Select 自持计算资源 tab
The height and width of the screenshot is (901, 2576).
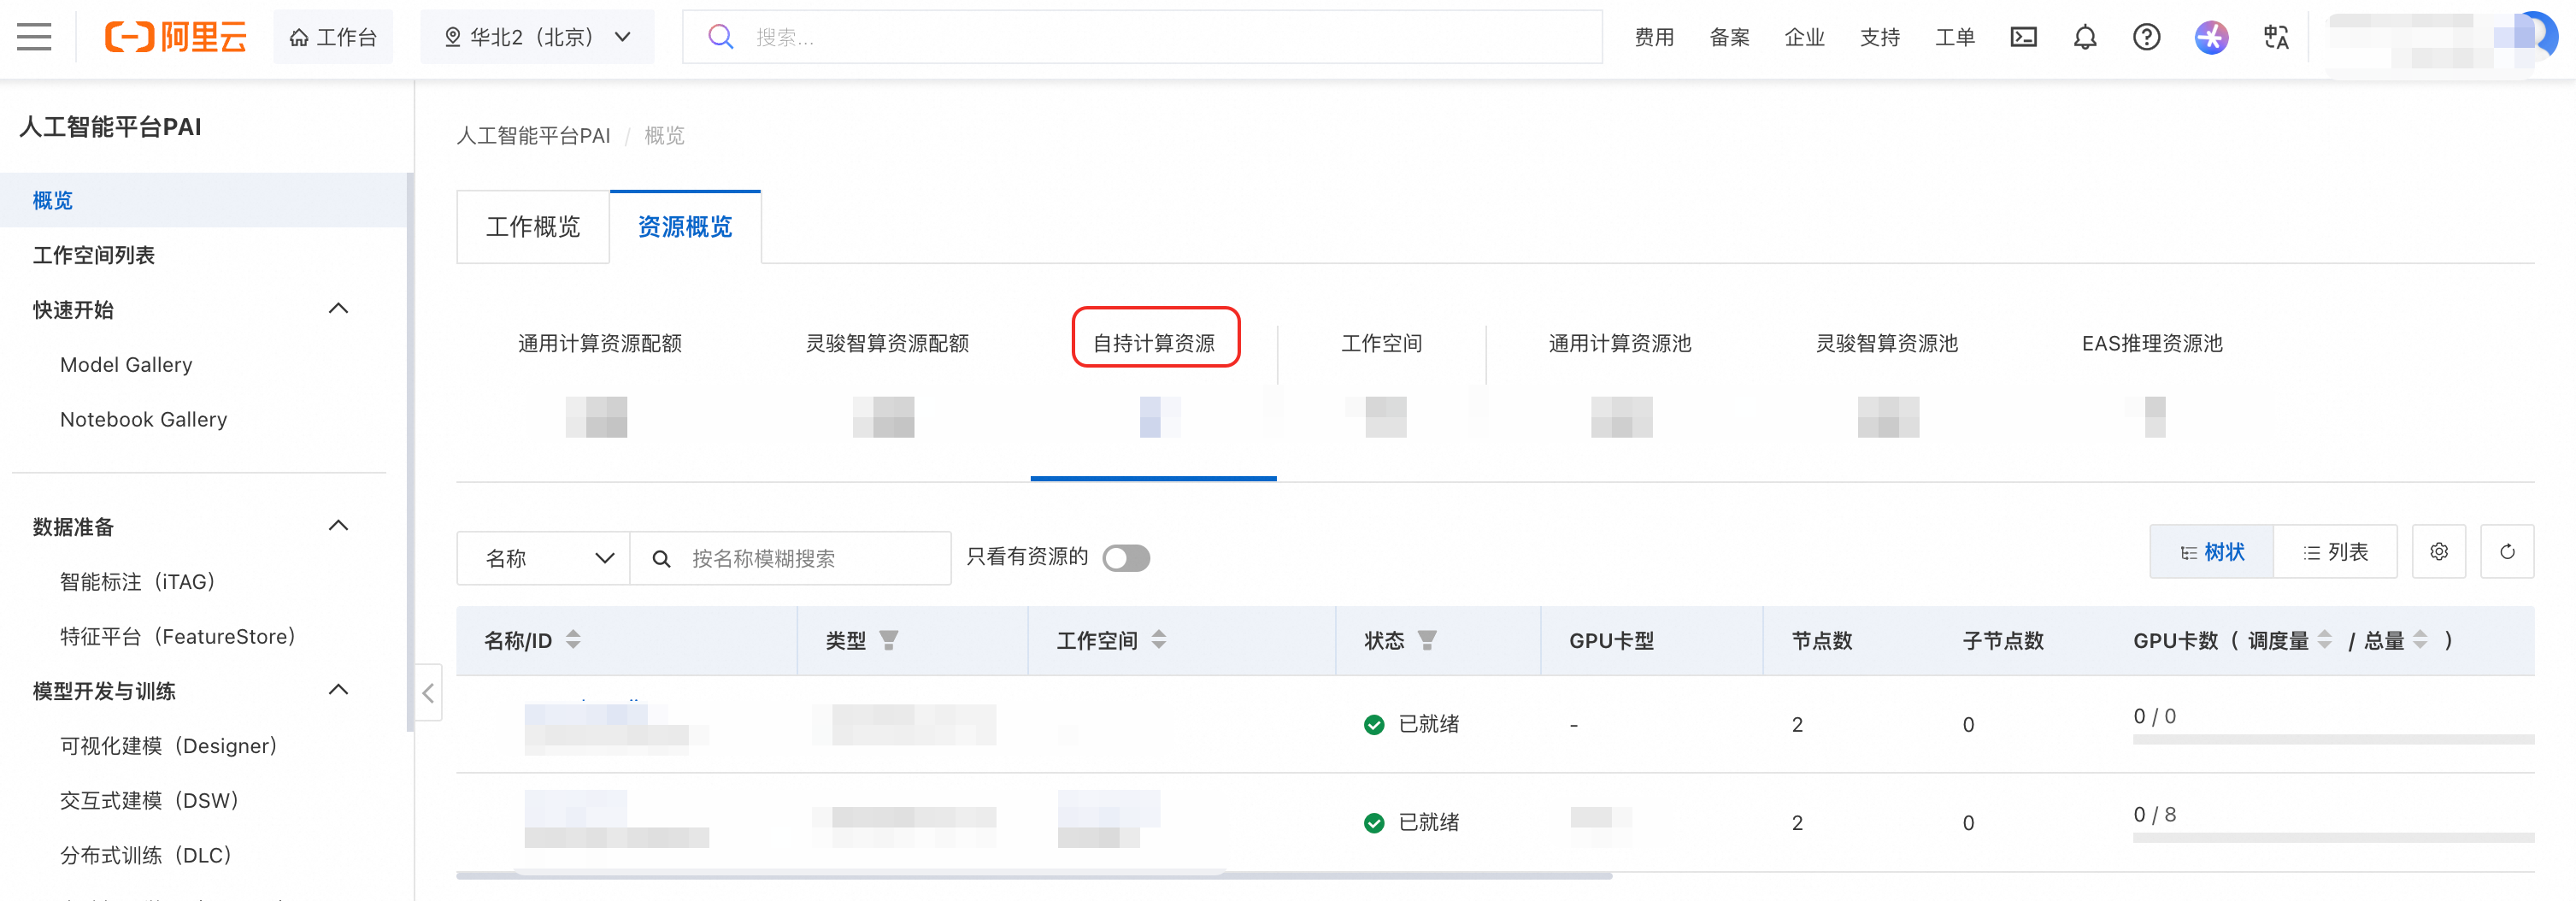click(x=1154, y=344)
